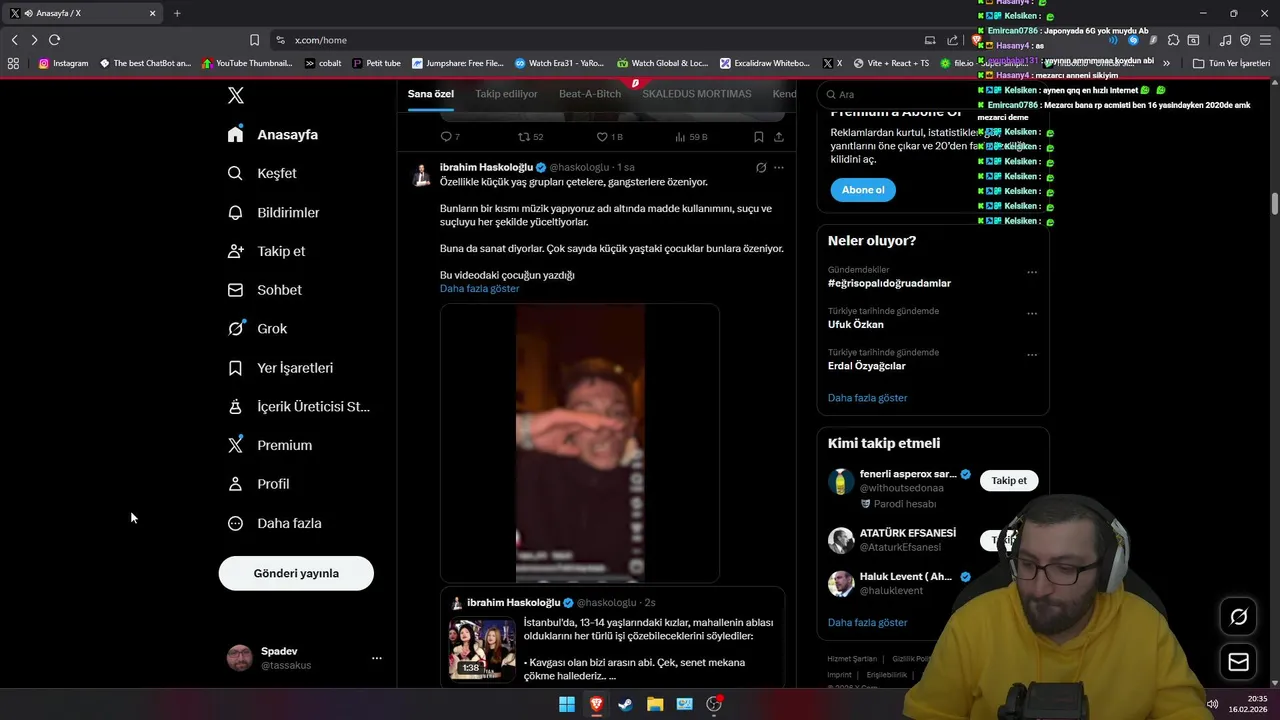Open more options for Erdal Özyağcılar trend
Image resolution: width=1280 pixels, height=720 pixels.
tap(1032, 354)
